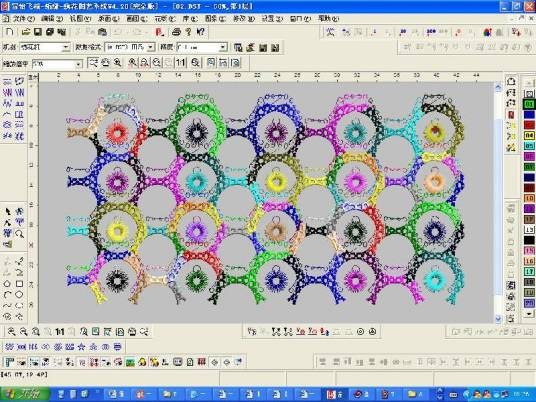Click the red icon in the right tool panel
The width and height of the screenshot is (536, 402).
511,114
